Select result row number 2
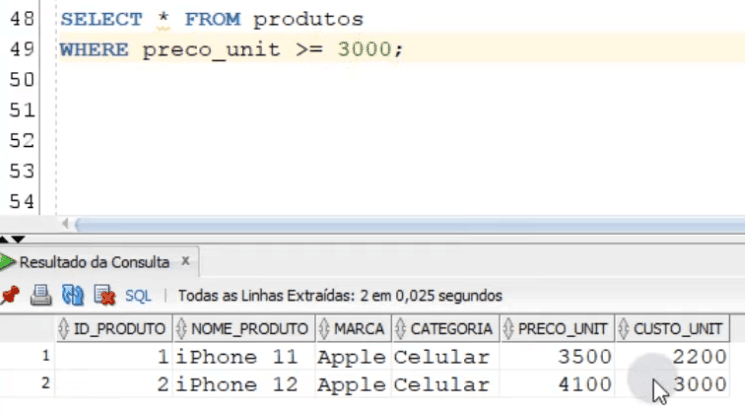Viewport: 745px width, 416px height. click(46, 383)
